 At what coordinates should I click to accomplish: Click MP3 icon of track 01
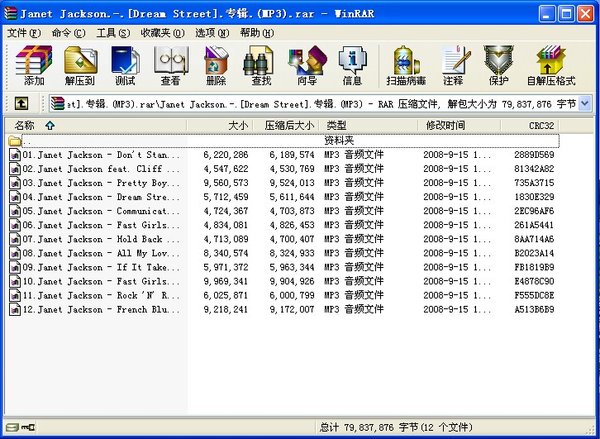pos(15,155)
